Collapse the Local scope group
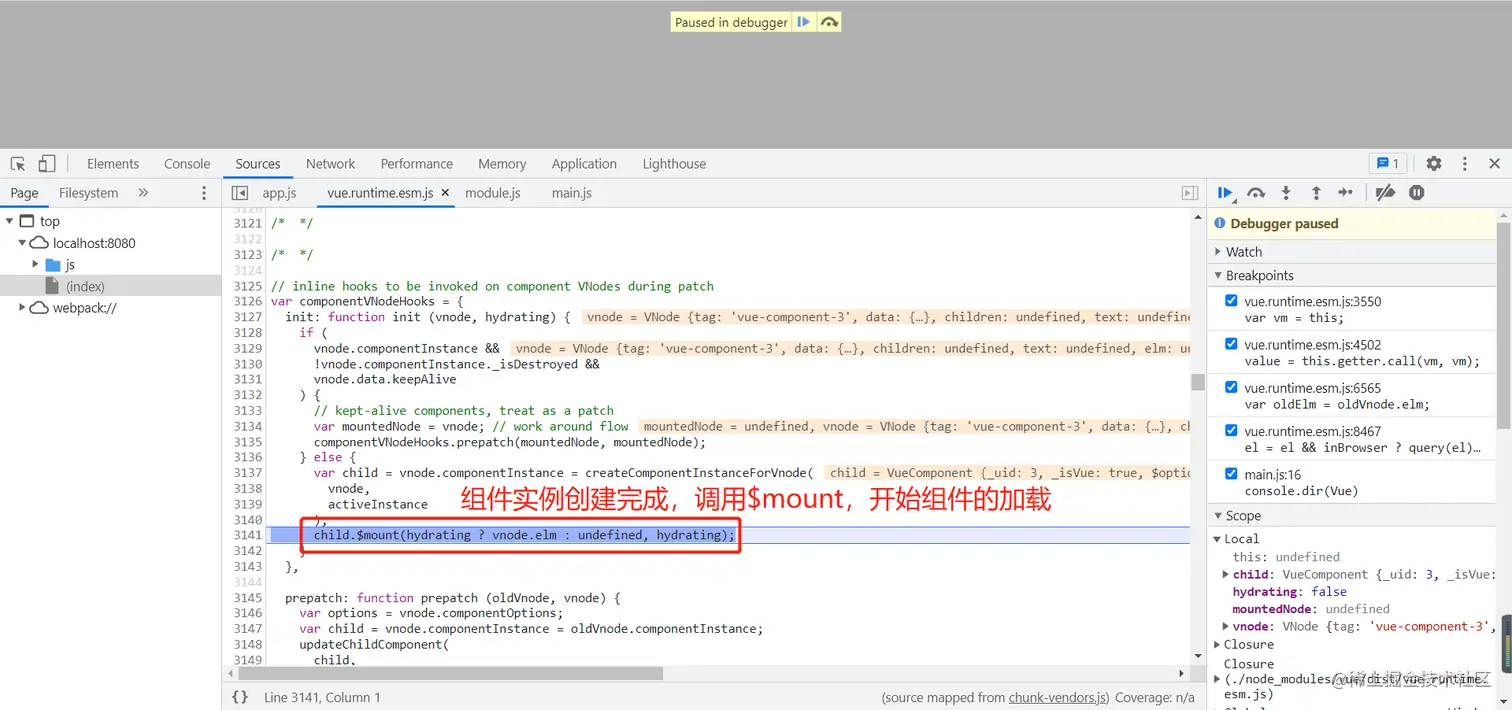Image resolution: width=1512 pixels, height=710 pixels. pos(1217,539)
